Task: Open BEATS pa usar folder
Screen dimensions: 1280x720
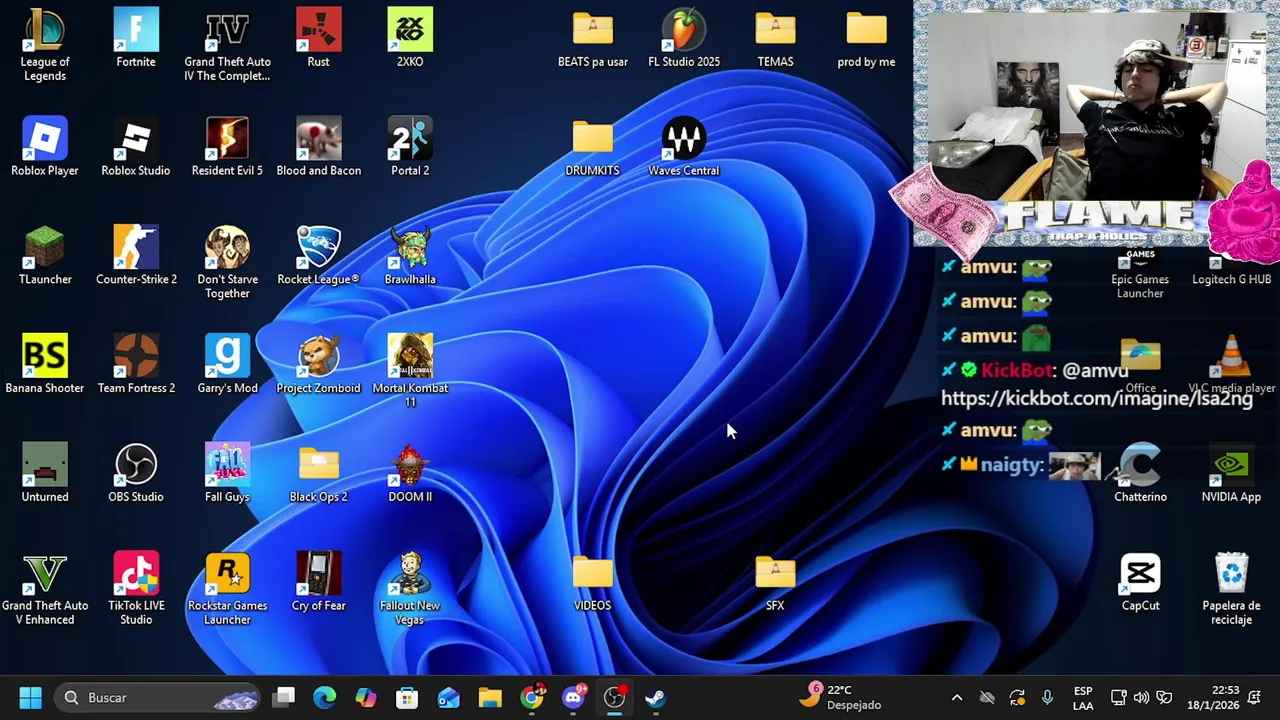Action: 593,38
